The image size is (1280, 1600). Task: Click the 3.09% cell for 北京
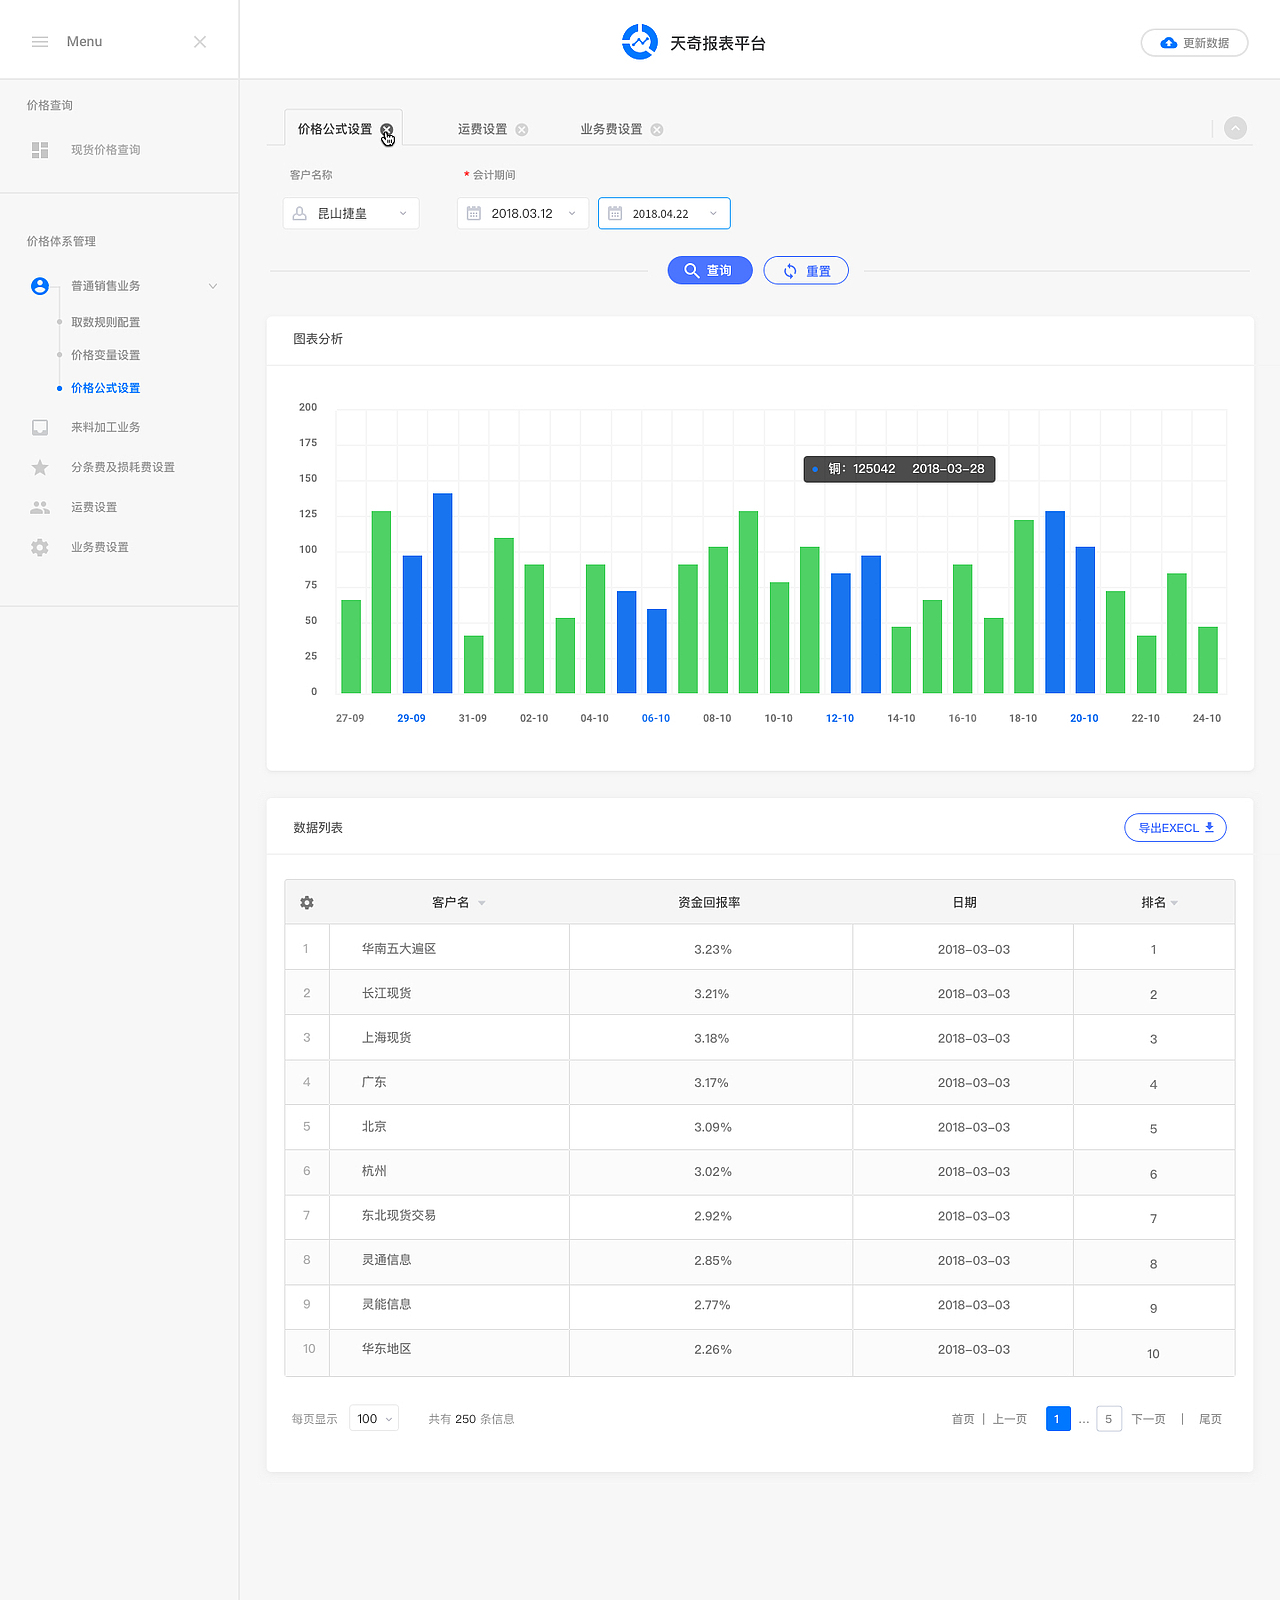[x=713, y=1127]
